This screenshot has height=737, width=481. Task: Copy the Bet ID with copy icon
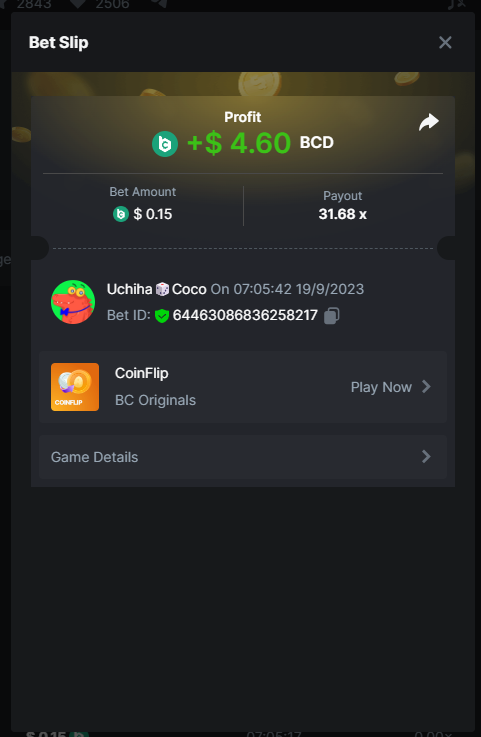pyautogui.click(x=331, y=315)
